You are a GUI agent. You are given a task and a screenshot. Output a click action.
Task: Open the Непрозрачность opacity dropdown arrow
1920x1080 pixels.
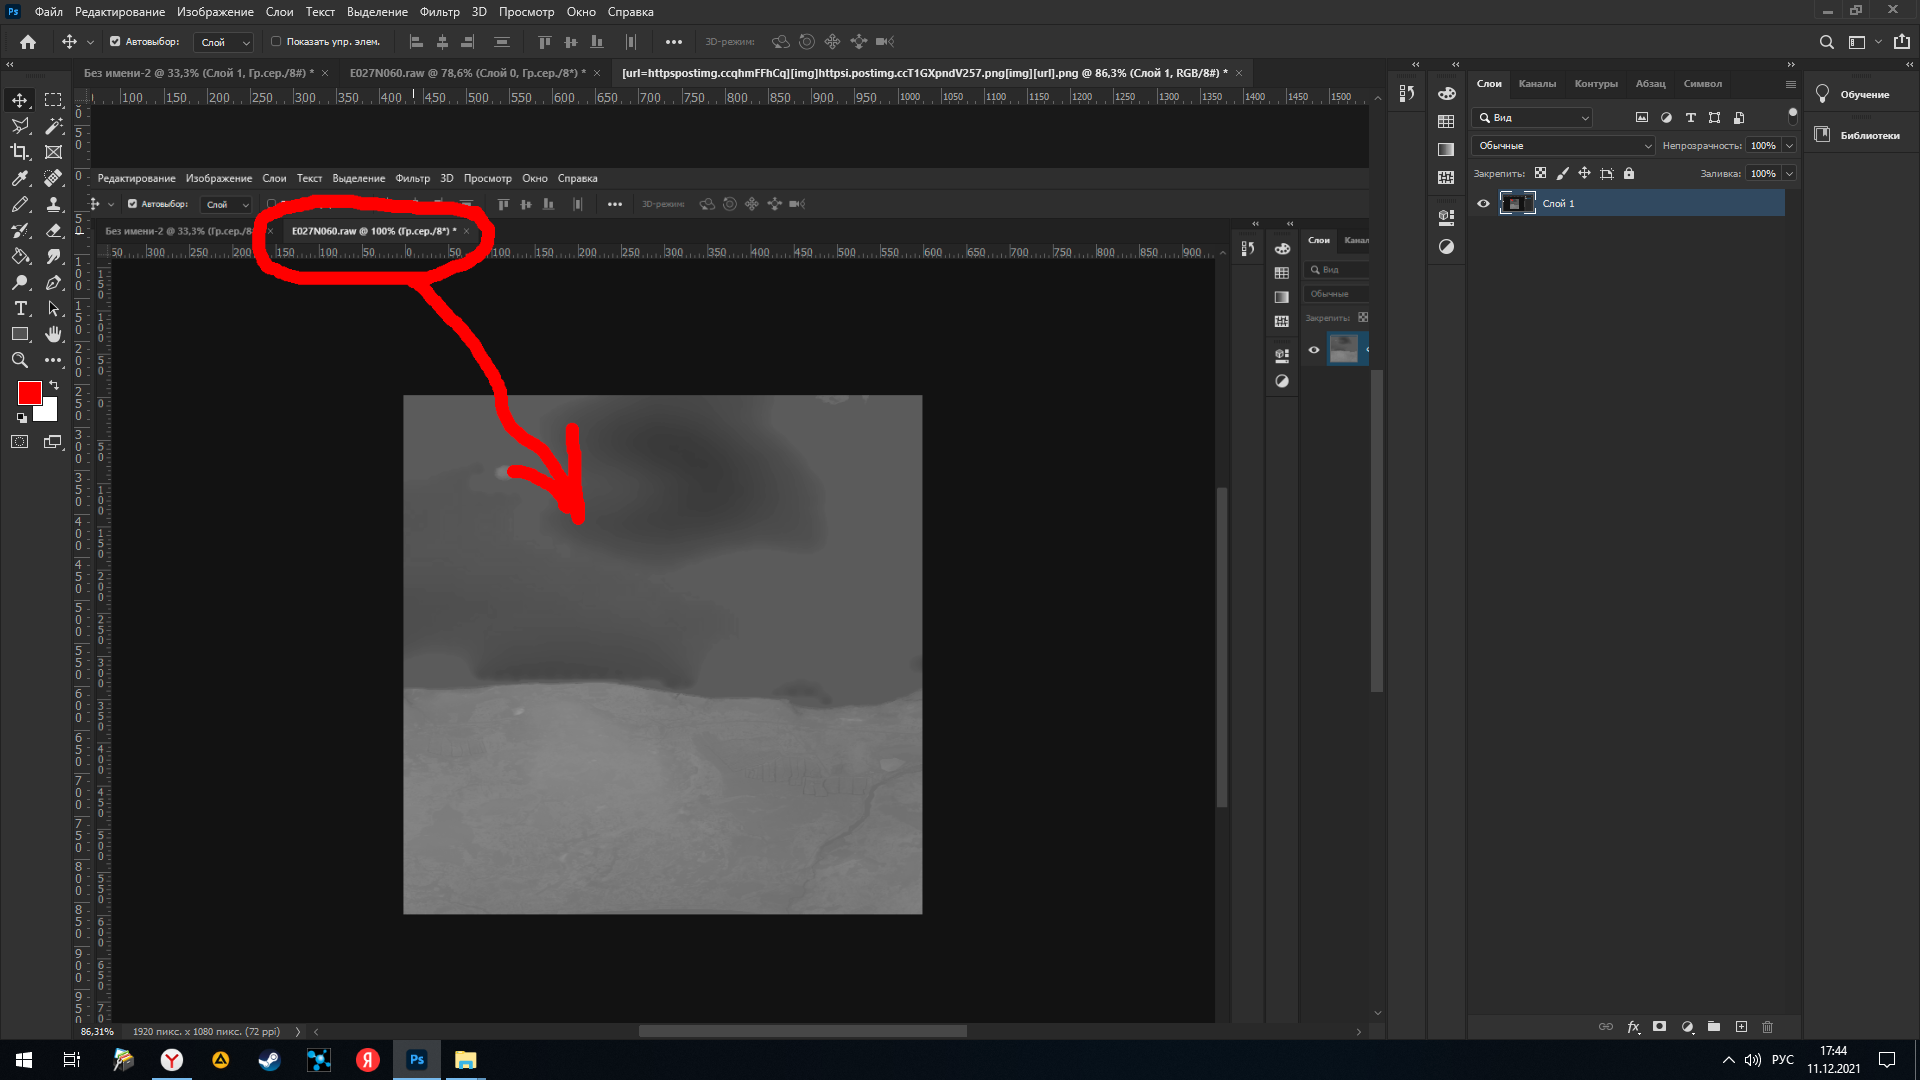click(x=1789, y=146)
